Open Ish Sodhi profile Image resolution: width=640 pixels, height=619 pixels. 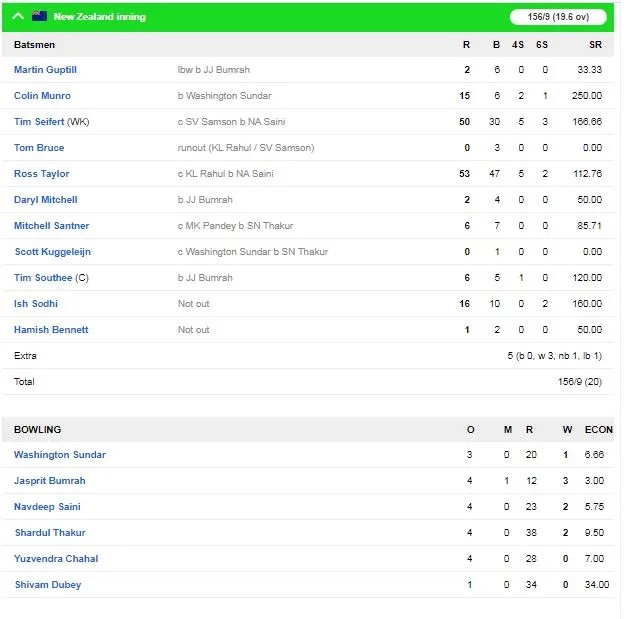(x=36, y=304)
